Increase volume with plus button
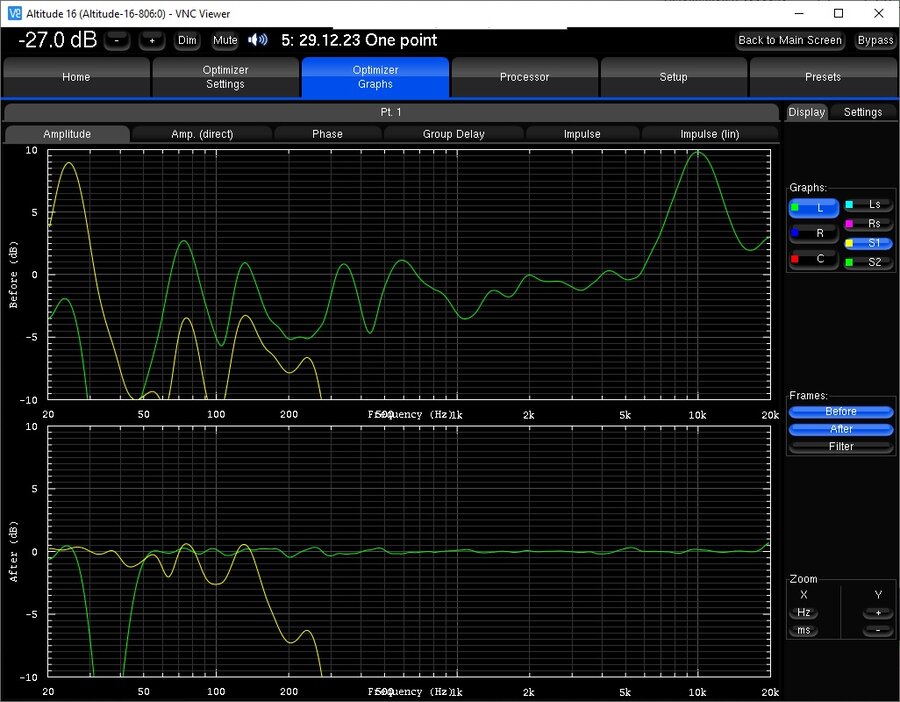Screen dimensions: 900x702 [152, 40]
